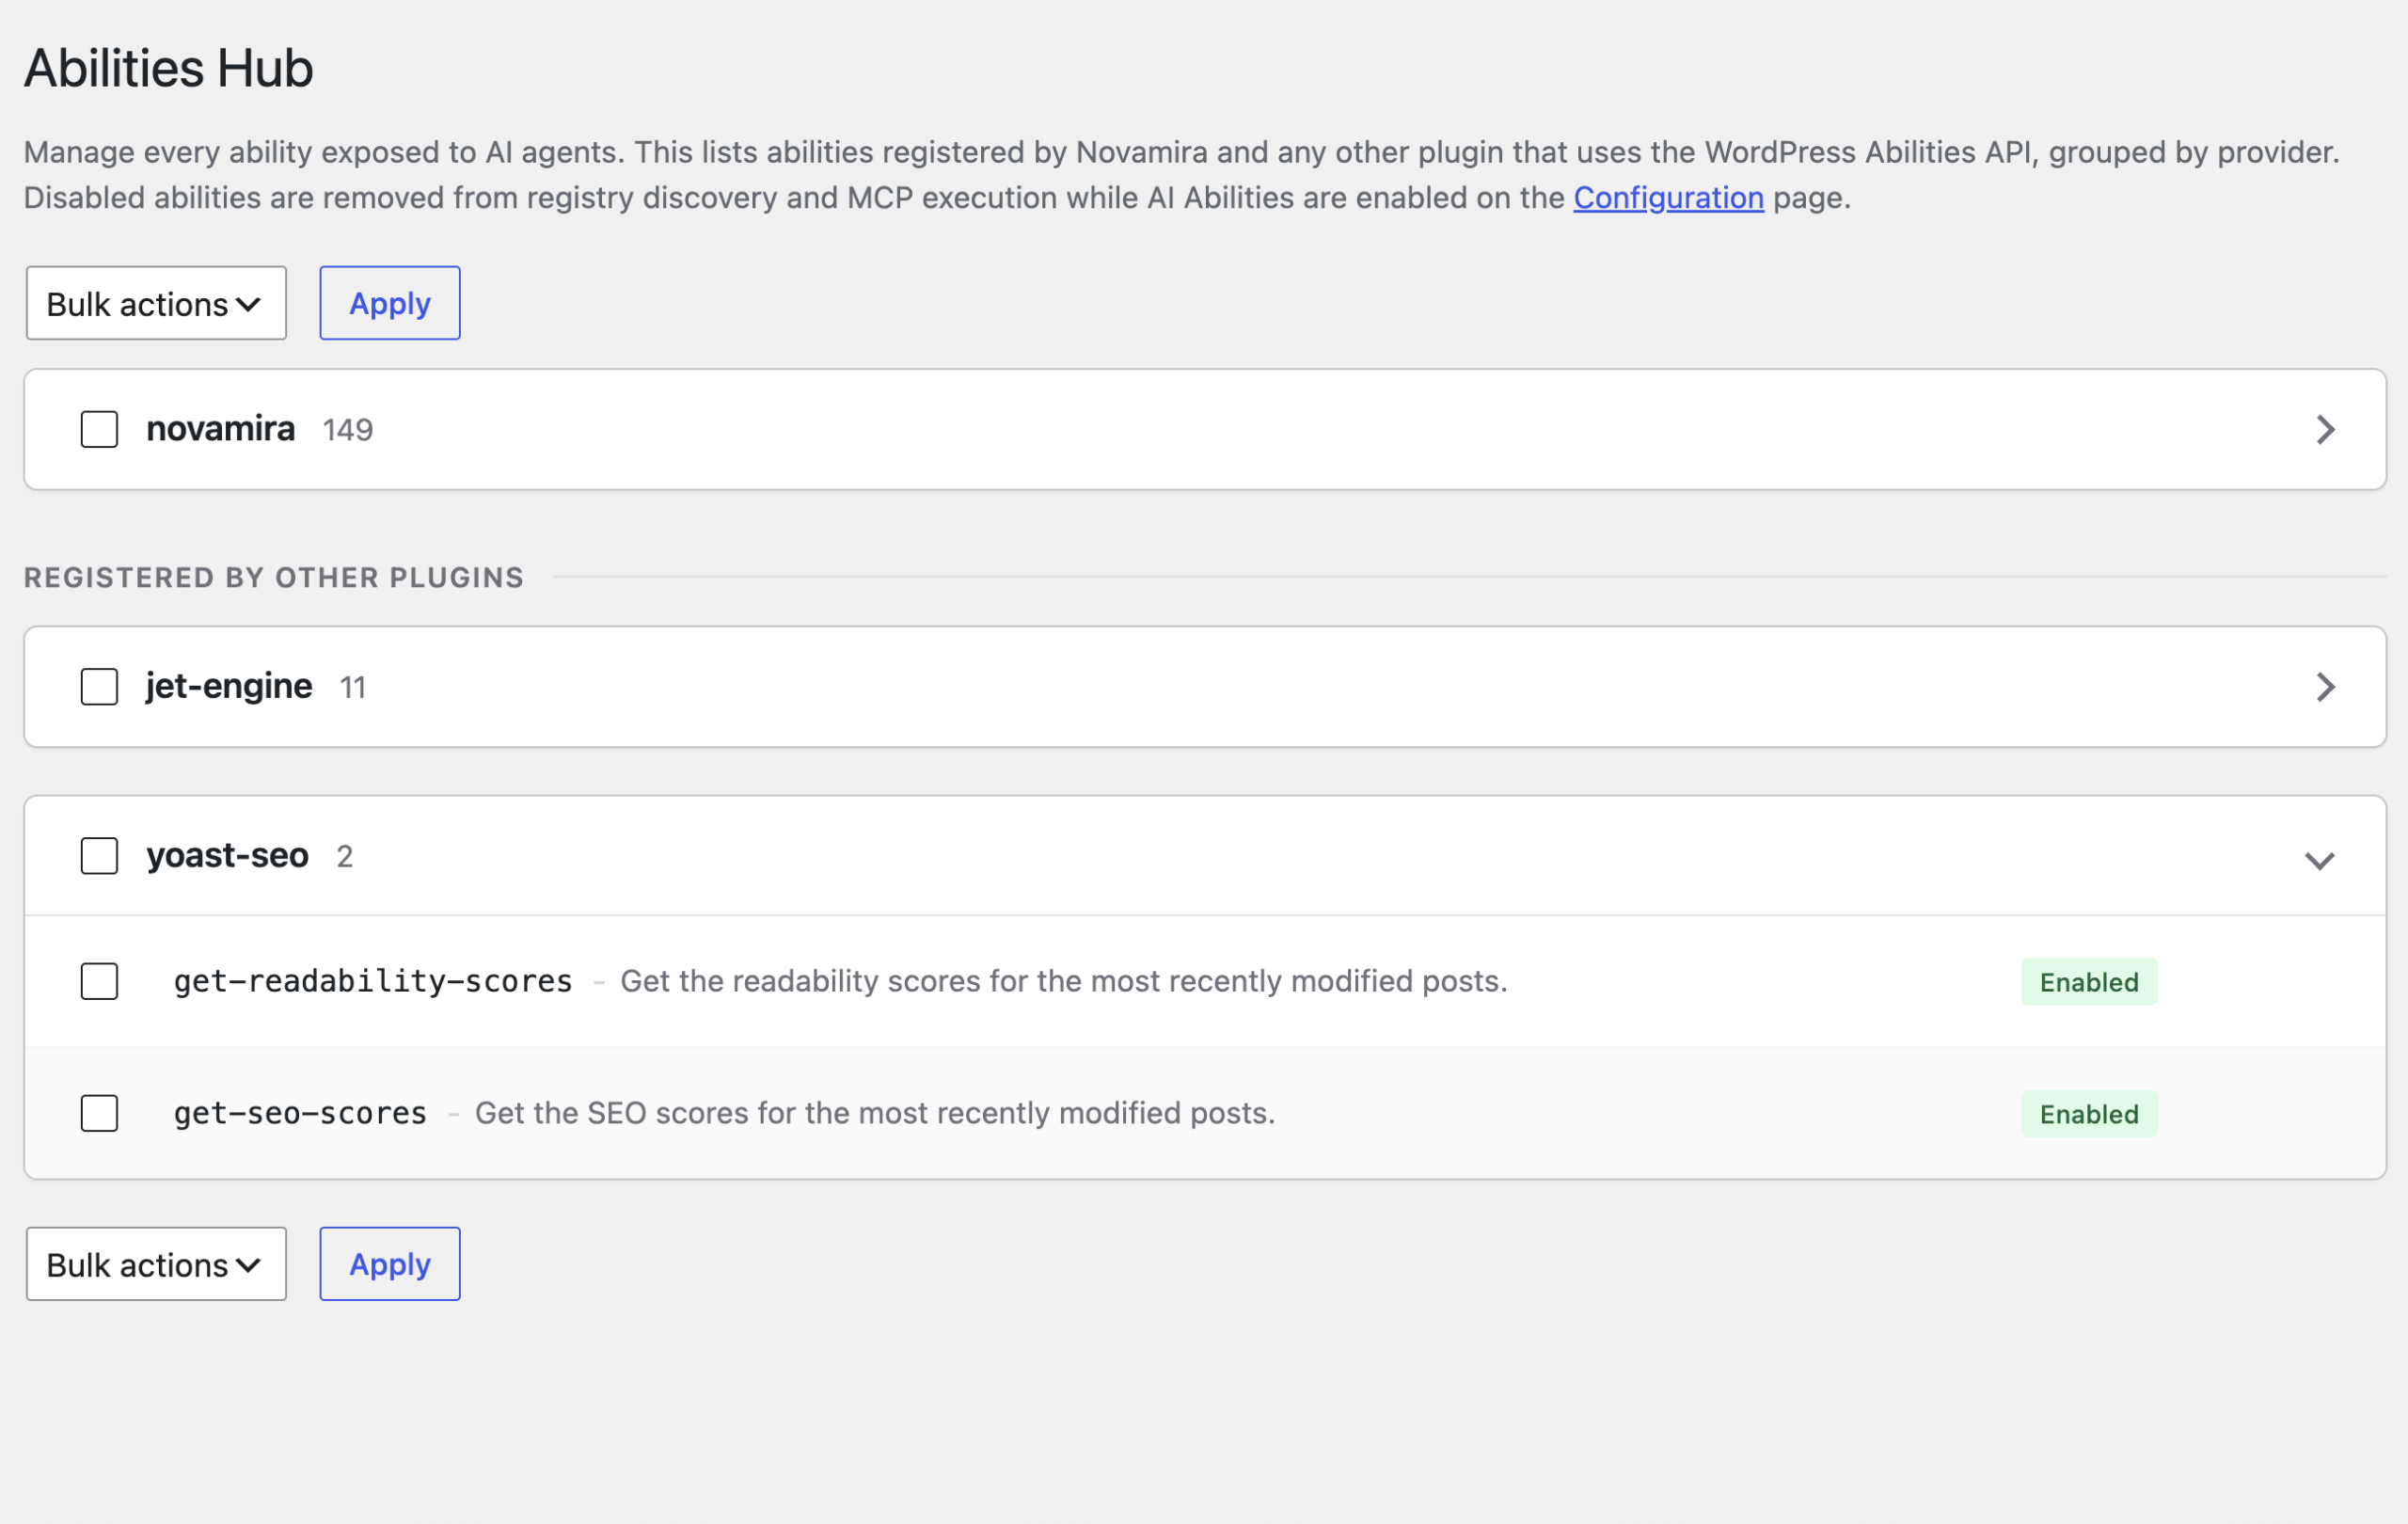Expand the novamira group chevron

tap(2325, 430)
